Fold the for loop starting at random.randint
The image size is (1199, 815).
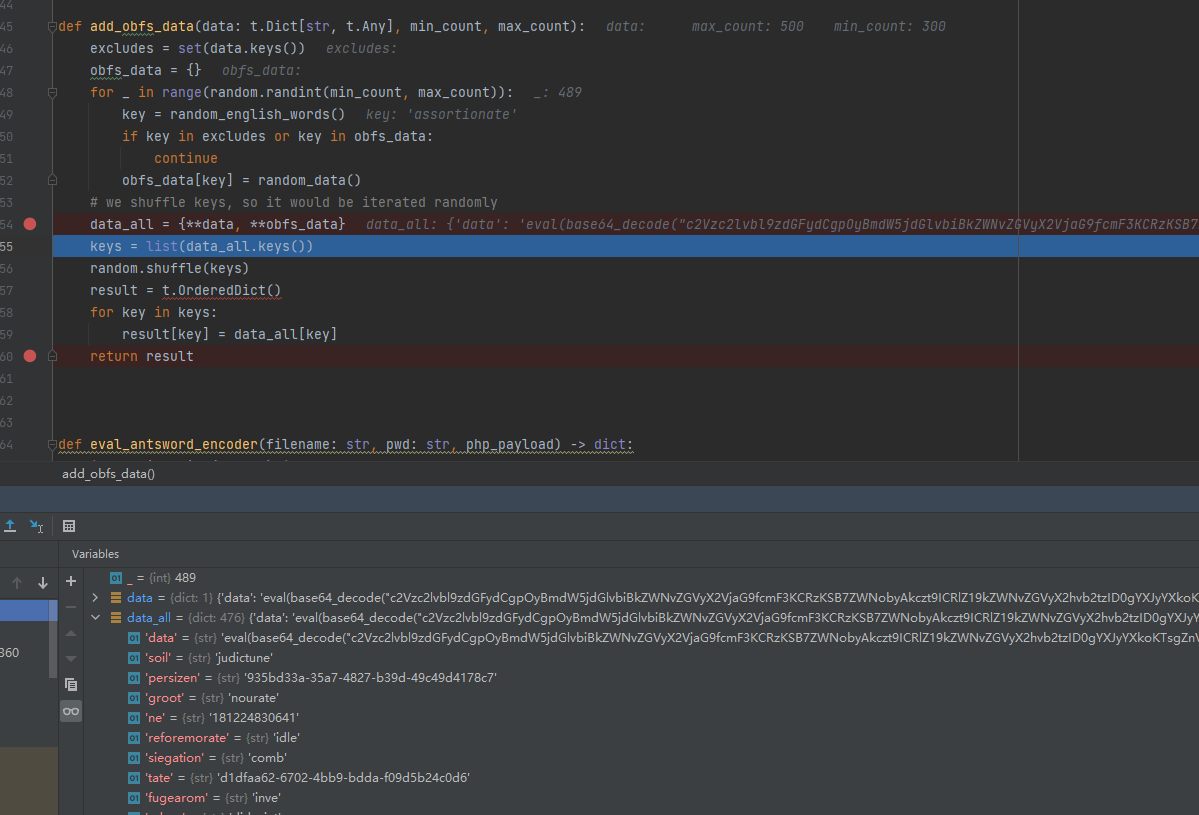click(52, 93)
